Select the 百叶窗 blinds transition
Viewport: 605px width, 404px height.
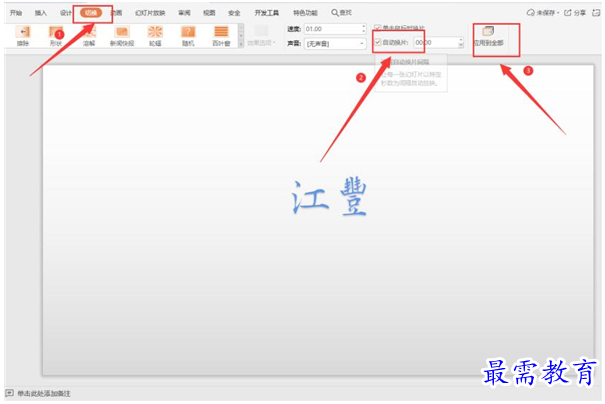(221, 36)
